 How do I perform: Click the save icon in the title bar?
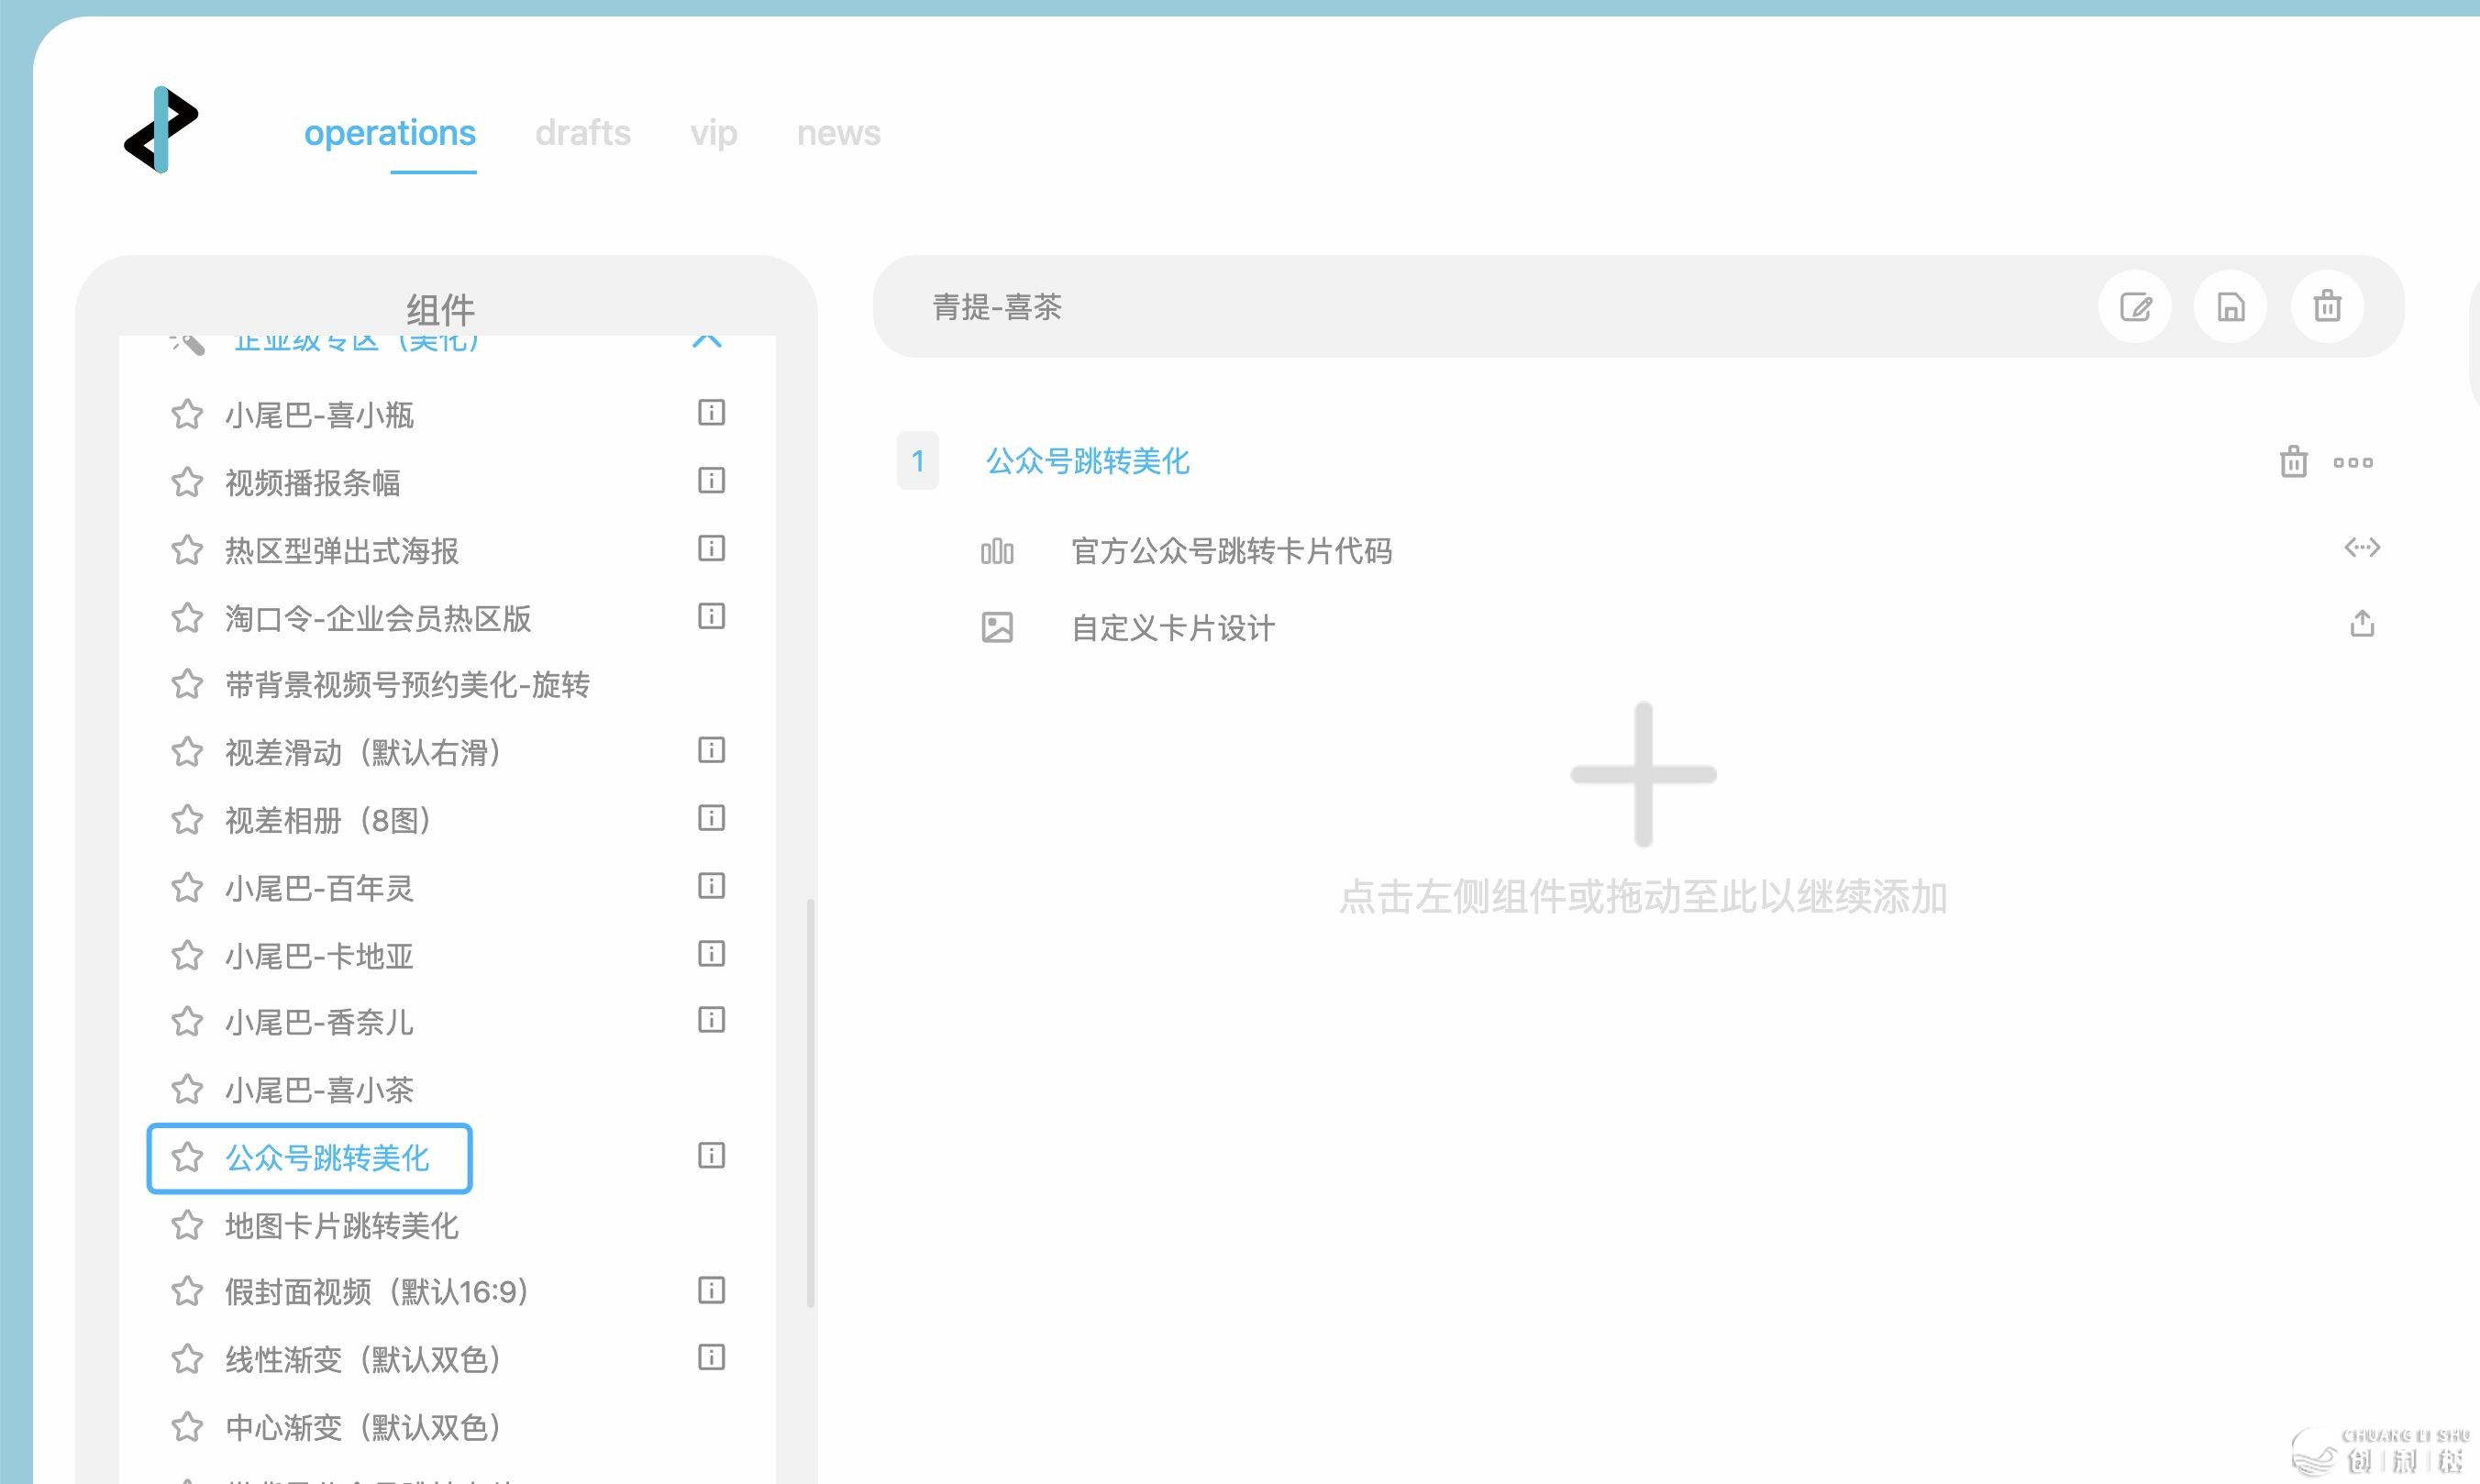[2231, 307]
